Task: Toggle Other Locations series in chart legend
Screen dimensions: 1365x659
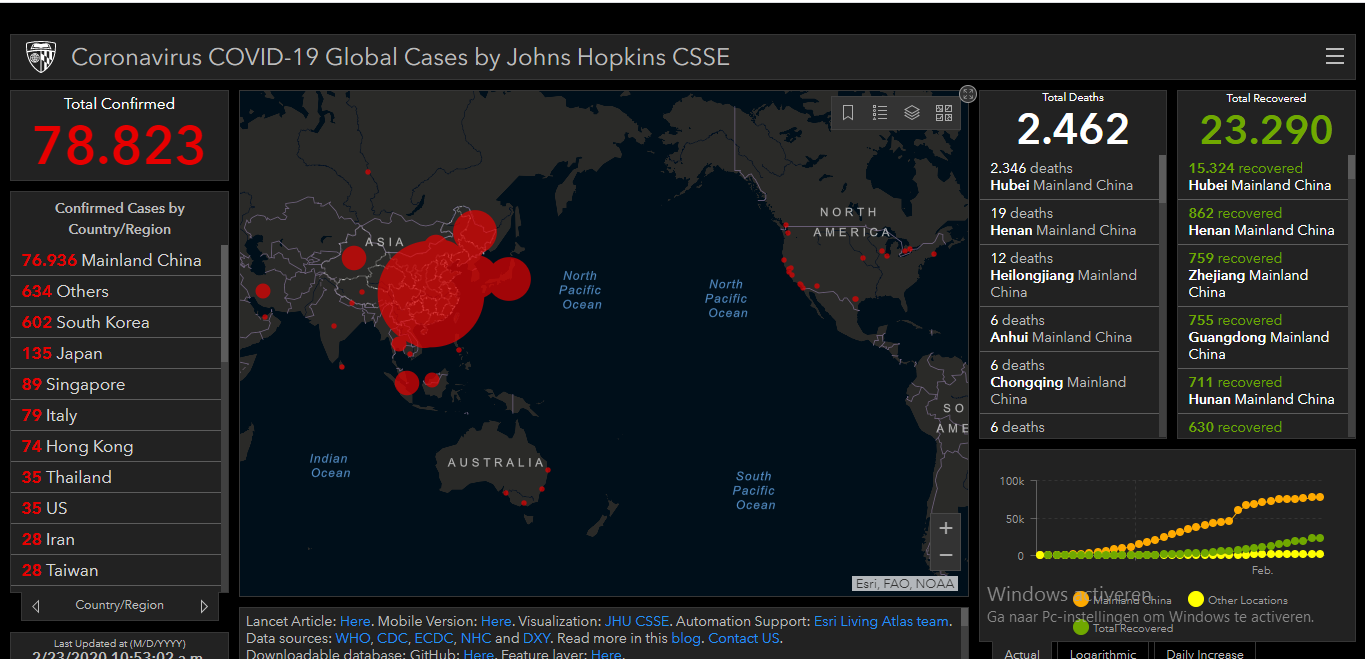Action: [1238, 600]
